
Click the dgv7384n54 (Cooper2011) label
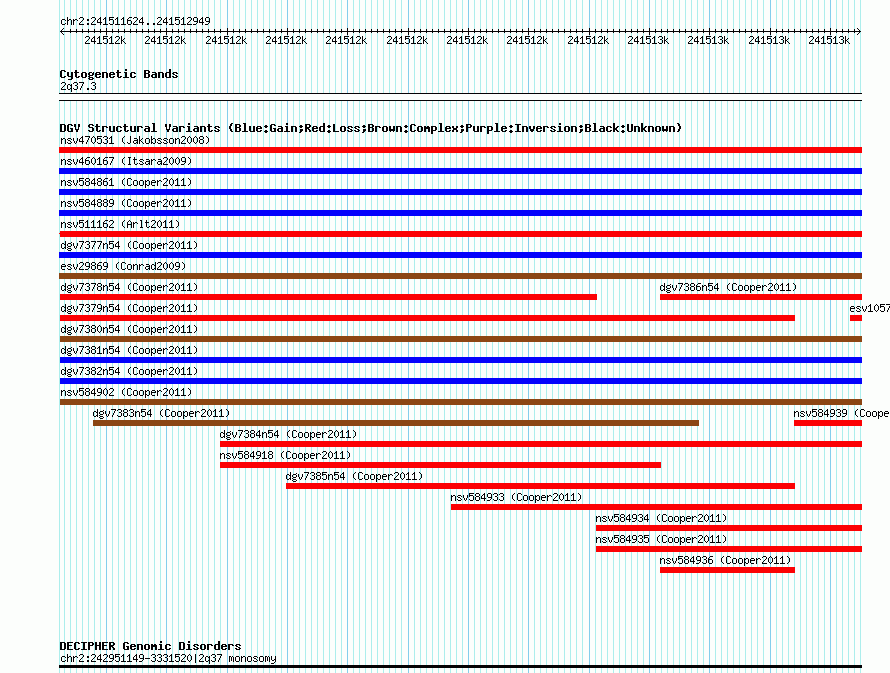tap(288, 434)
